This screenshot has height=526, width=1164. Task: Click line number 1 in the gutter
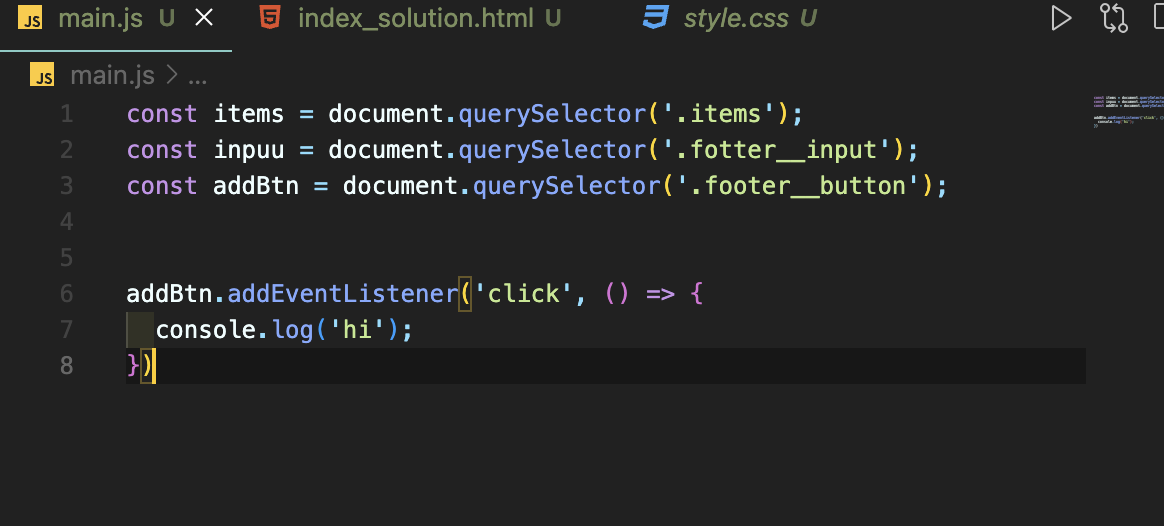[67, 114]
